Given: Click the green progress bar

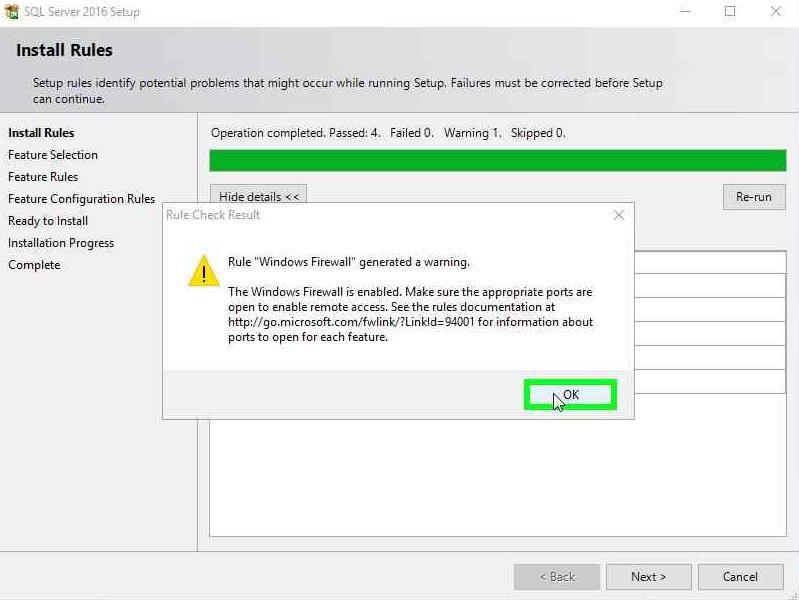Looking at the screenshot, I should tap(498, 161).
